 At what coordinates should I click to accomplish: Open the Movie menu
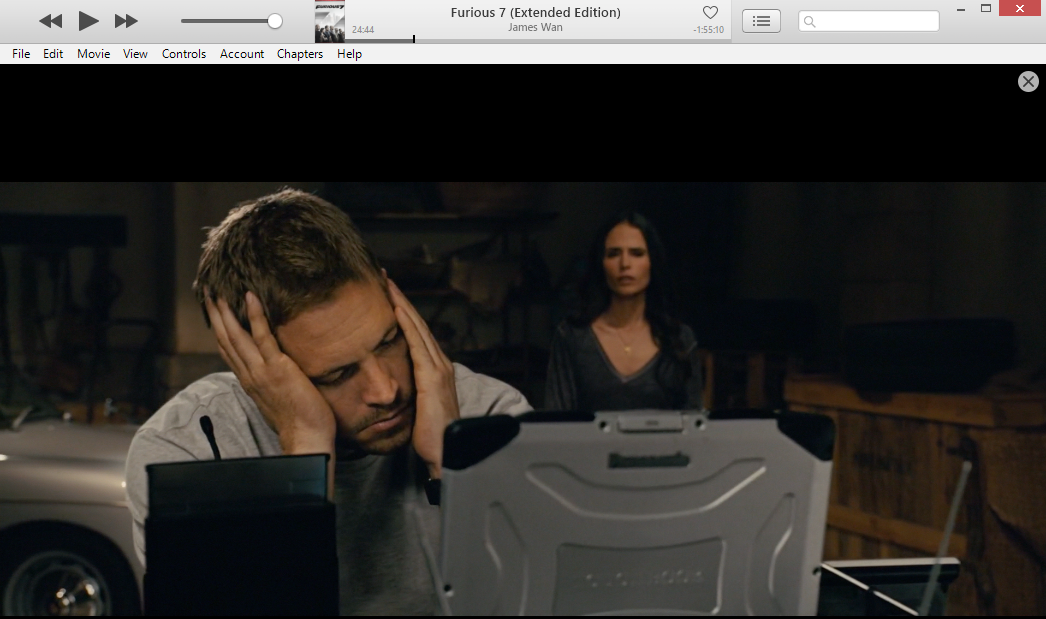point(93,54)
